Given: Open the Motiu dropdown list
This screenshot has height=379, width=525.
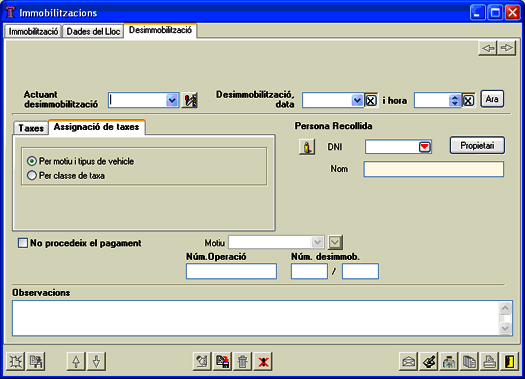Looking at the screenshot, I should [317, 242].
